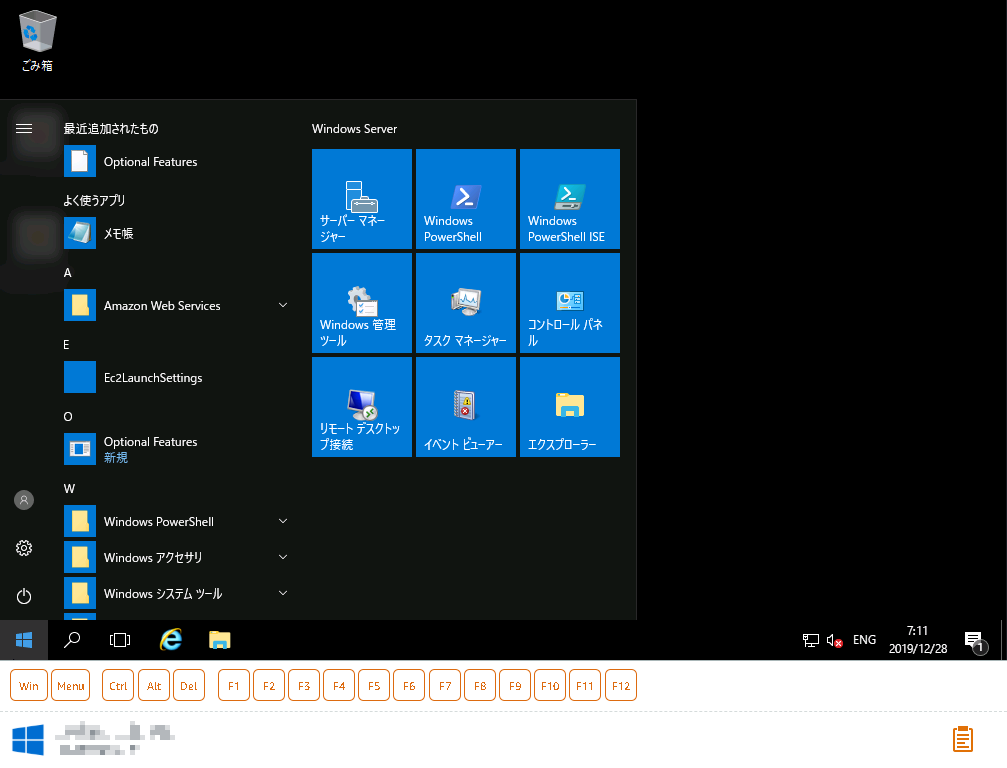Click the Windows Start button on taskbar
The width and height of the screenshot is (1007, 768).
point(24,640)
